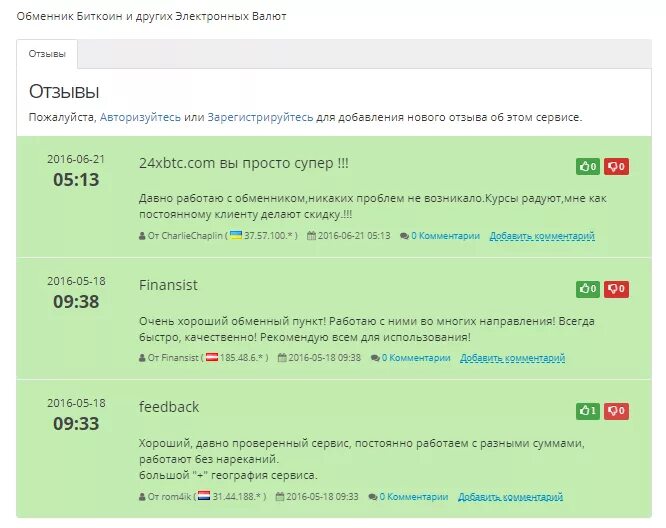Screen dimensions: 666x528
Task: Select the review title feedback
Action: pyautogui.click(x=169, y=407)
